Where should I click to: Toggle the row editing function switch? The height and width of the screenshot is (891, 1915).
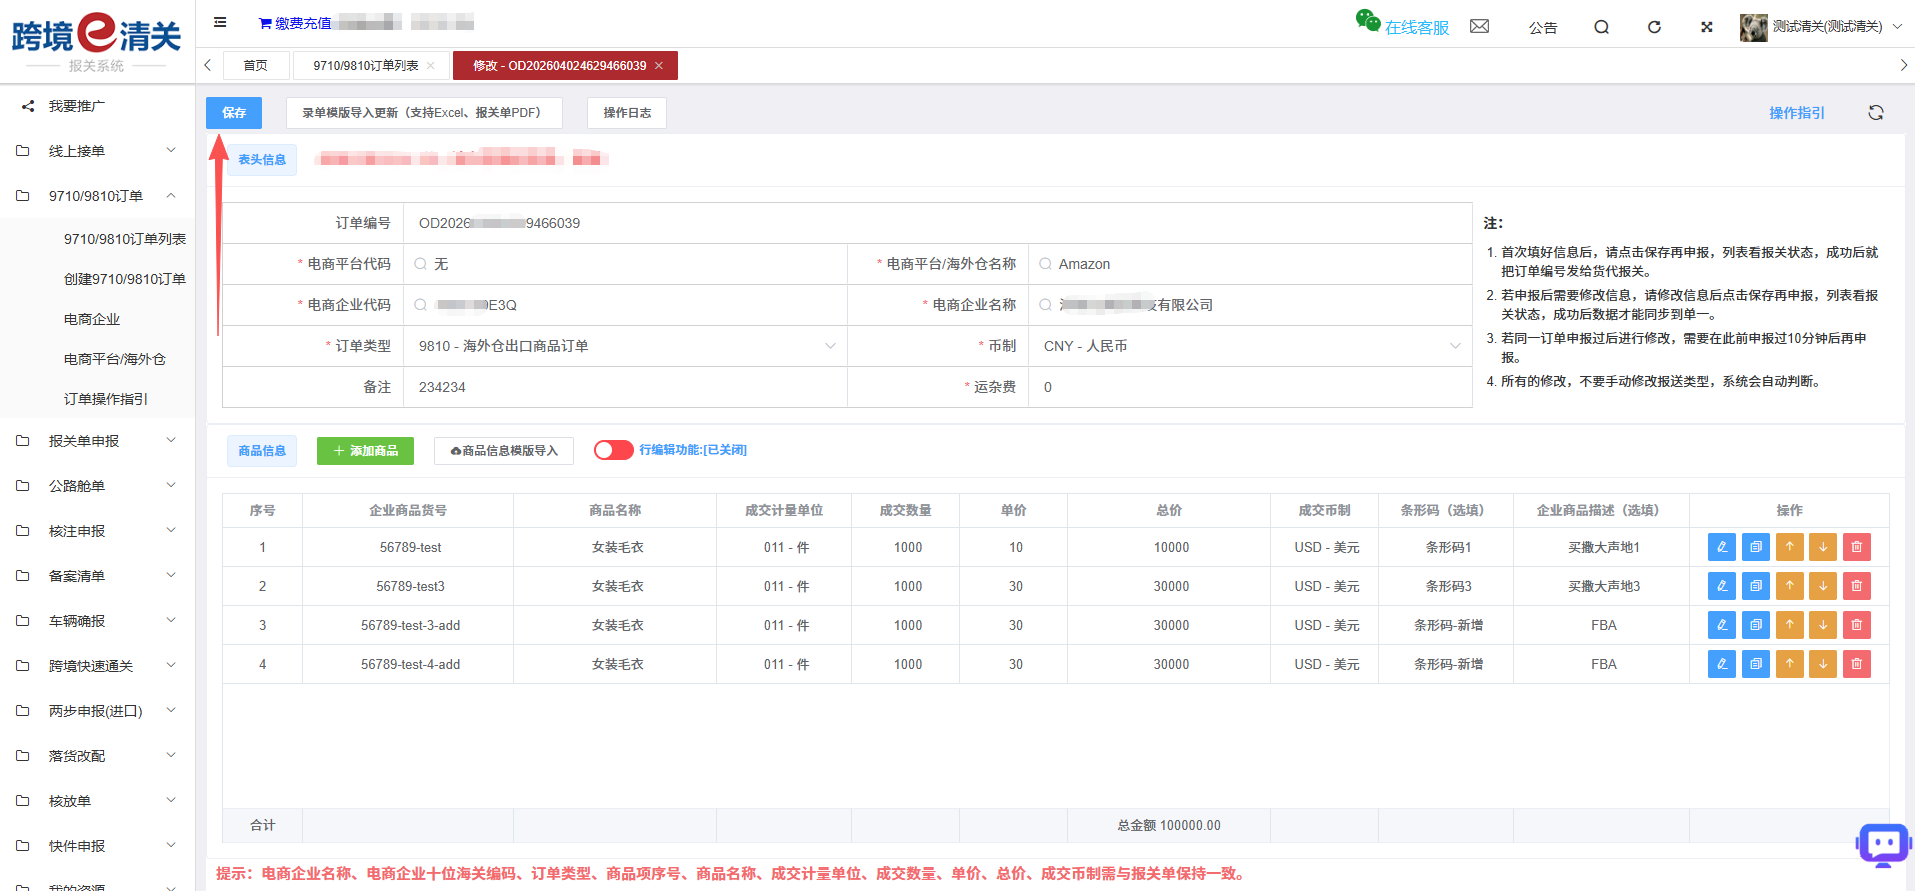click(x=613, y=450)
